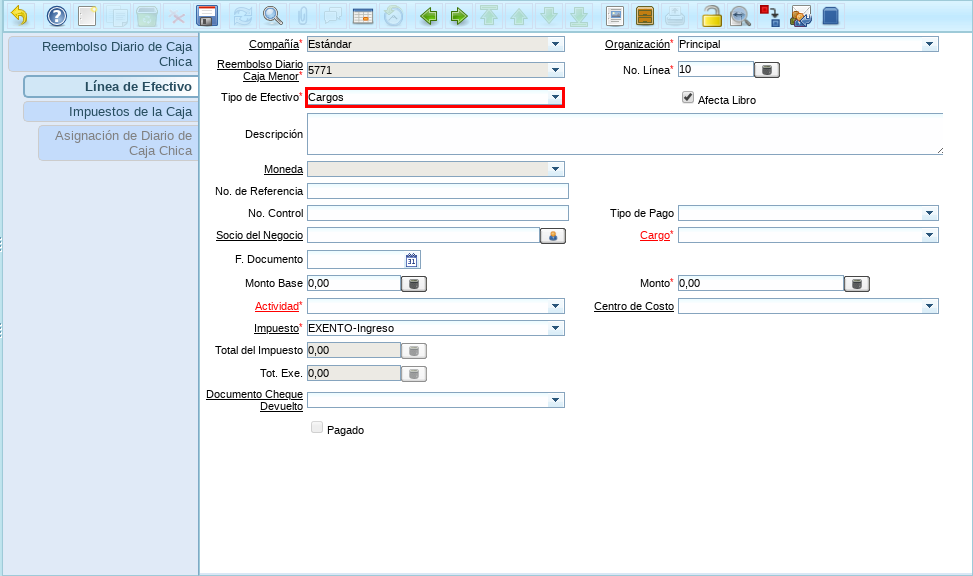973x576 pixels.
Task: Click the yellow padlock toolbar icon
Action: (x=711, y=16)
